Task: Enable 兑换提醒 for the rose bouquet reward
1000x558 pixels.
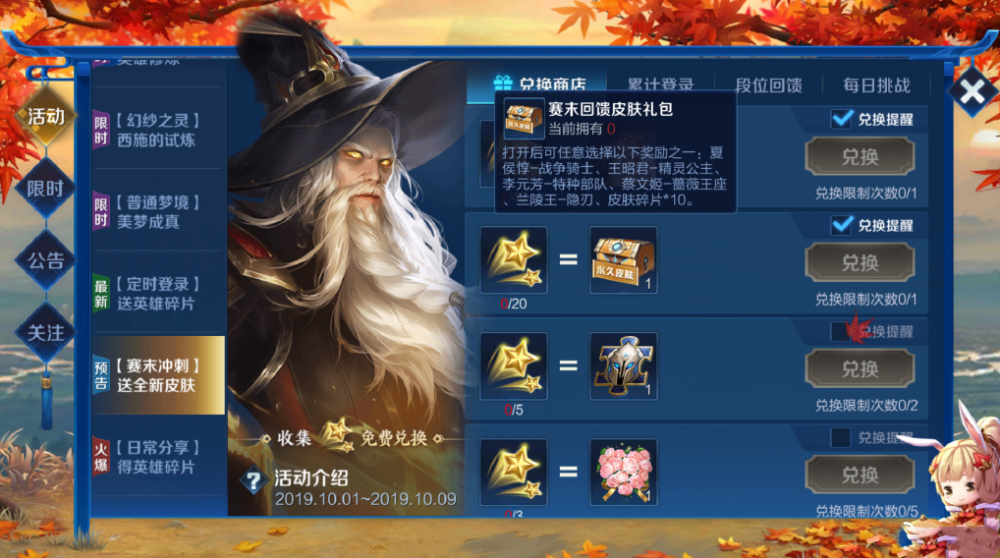Action: tap(841, 437)
